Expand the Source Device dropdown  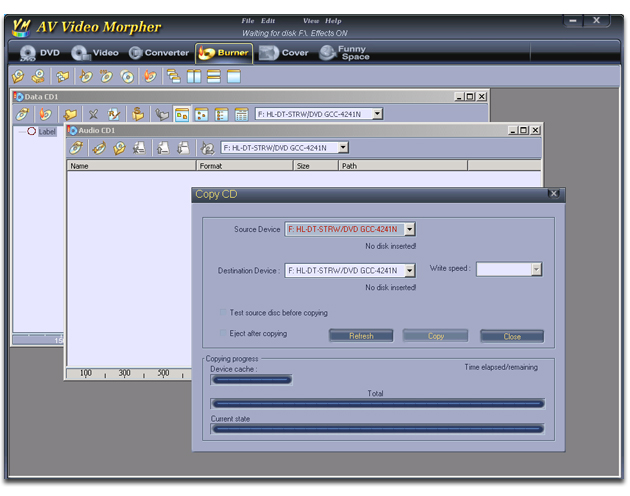[410, 229]
